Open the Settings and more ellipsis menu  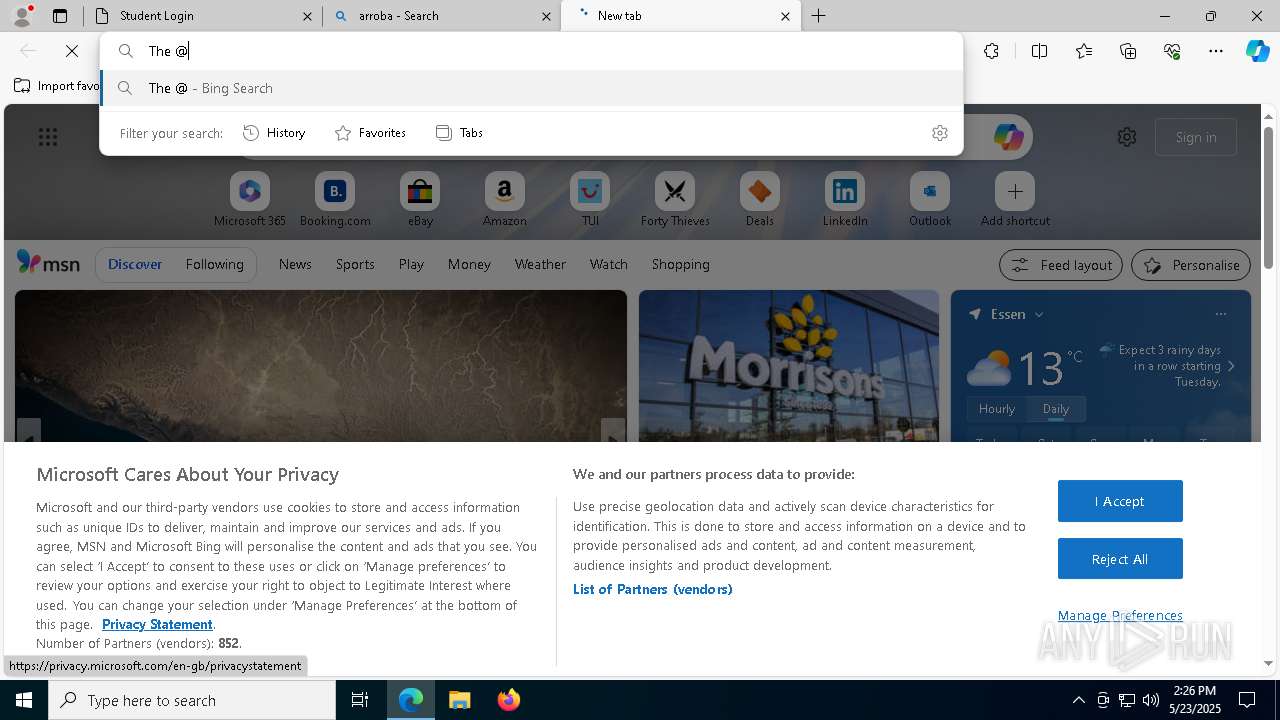point(1216,51)
